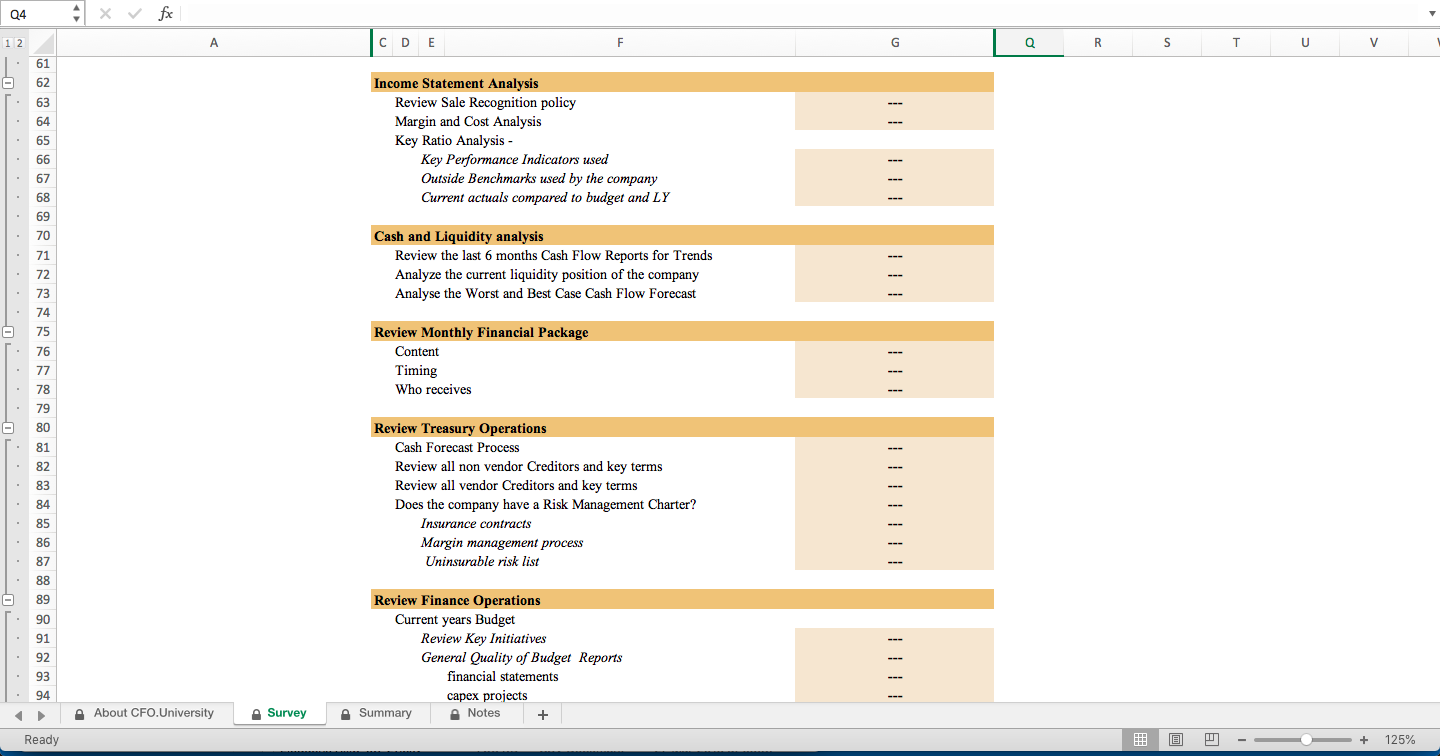Click the answer cell beside Timing
Viewport: 1440px width, 756px height.
point(895,371)
